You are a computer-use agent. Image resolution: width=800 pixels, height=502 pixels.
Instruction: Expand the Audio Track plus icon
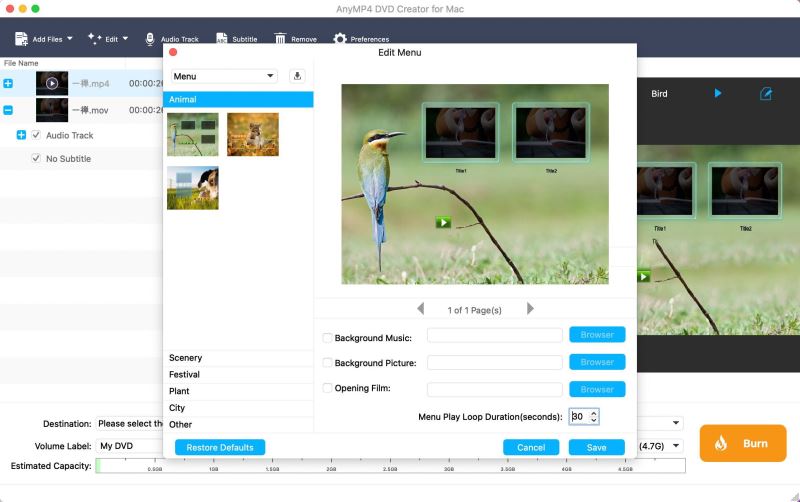pyautogui.click(x=21, y=135)
